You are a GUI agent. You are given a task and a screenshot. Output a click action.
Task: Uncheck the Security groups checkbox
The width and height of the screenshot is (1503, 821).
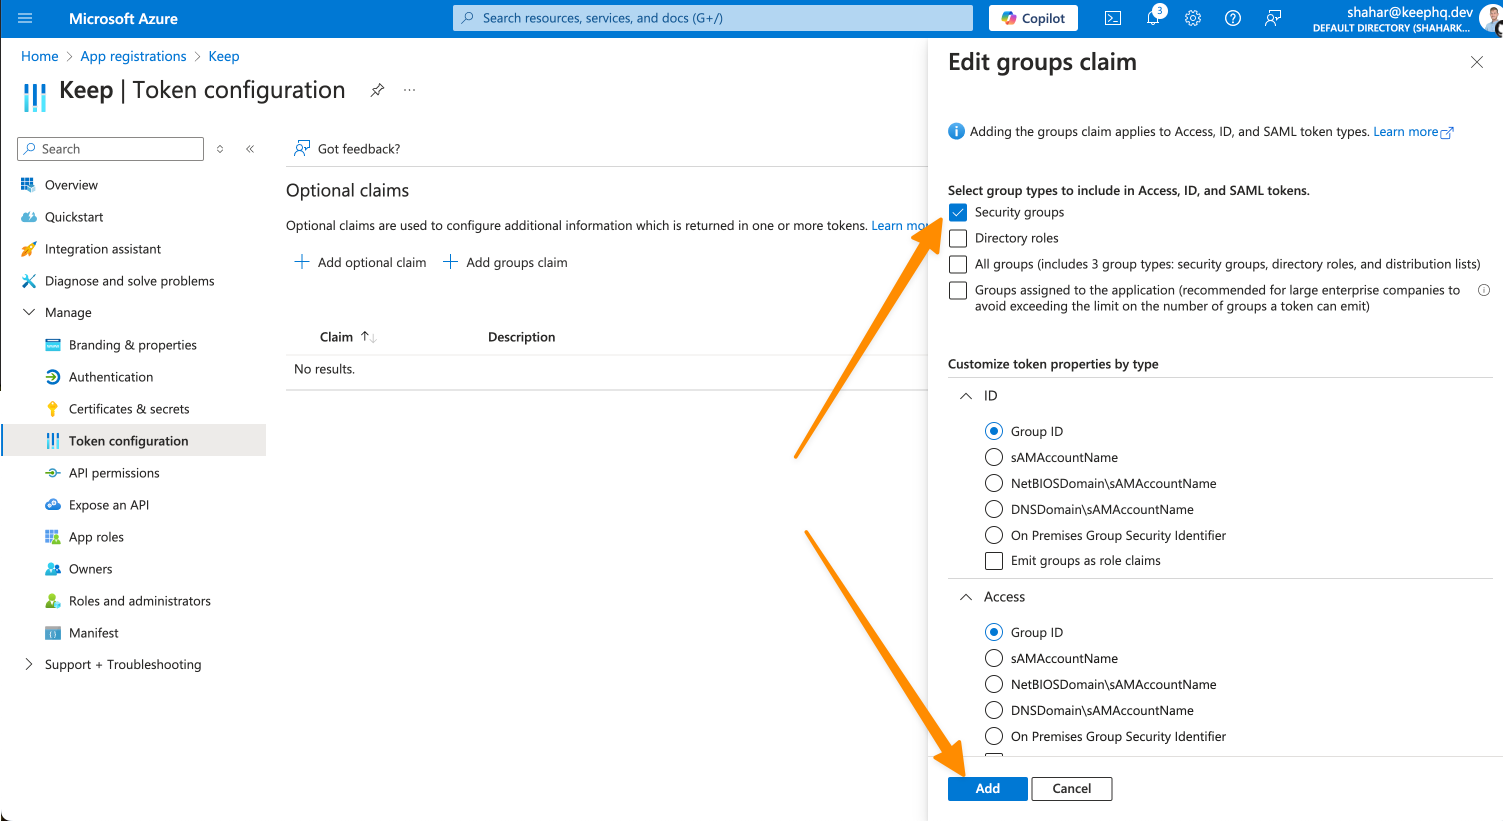[958, 212]
